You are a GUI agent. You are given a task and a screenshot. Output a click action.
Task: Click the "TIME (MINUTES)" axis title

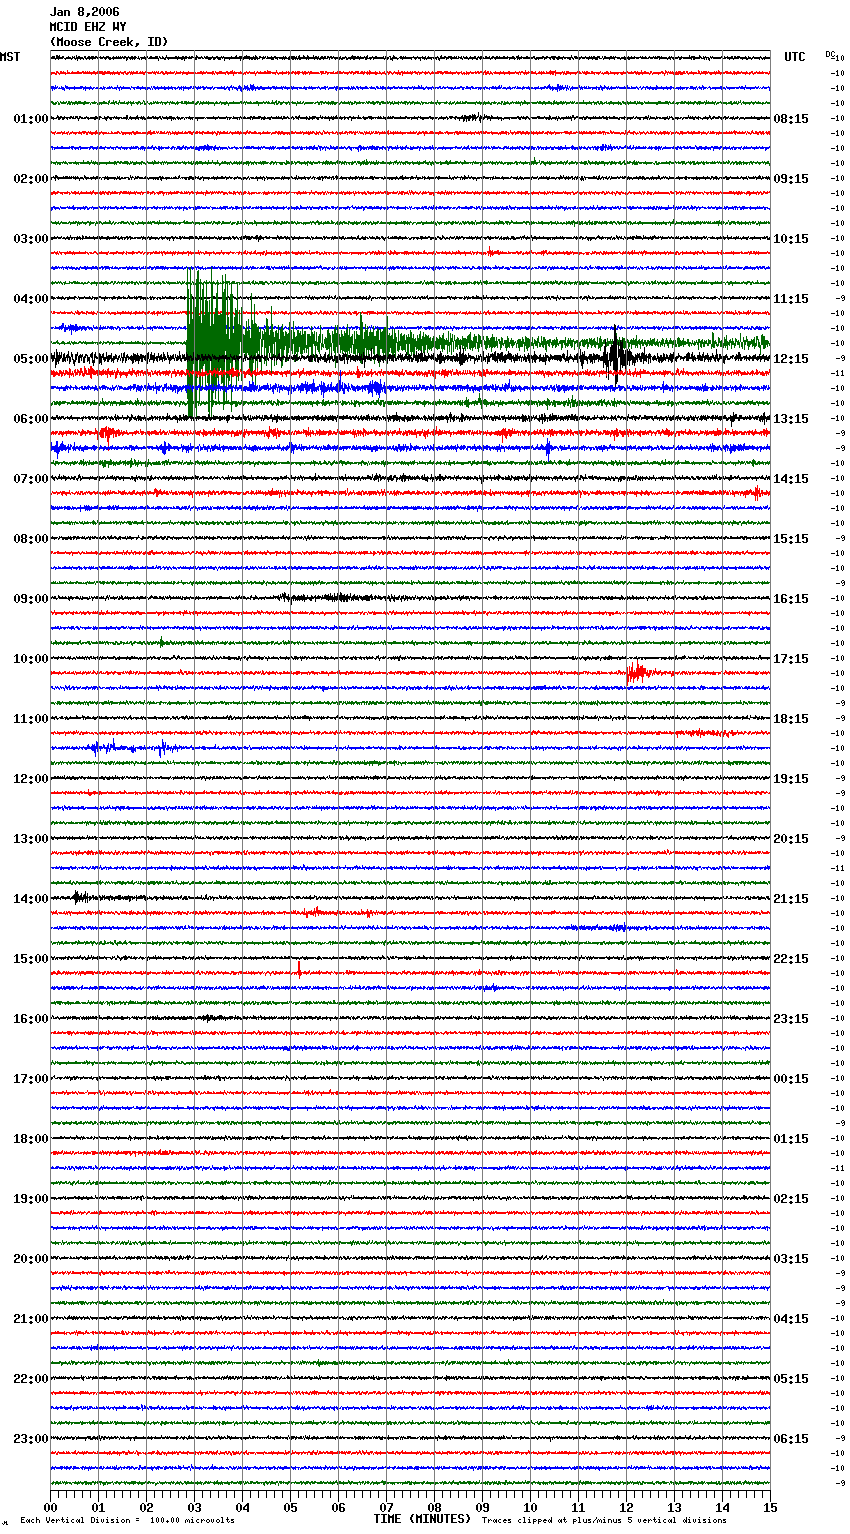422,1519
